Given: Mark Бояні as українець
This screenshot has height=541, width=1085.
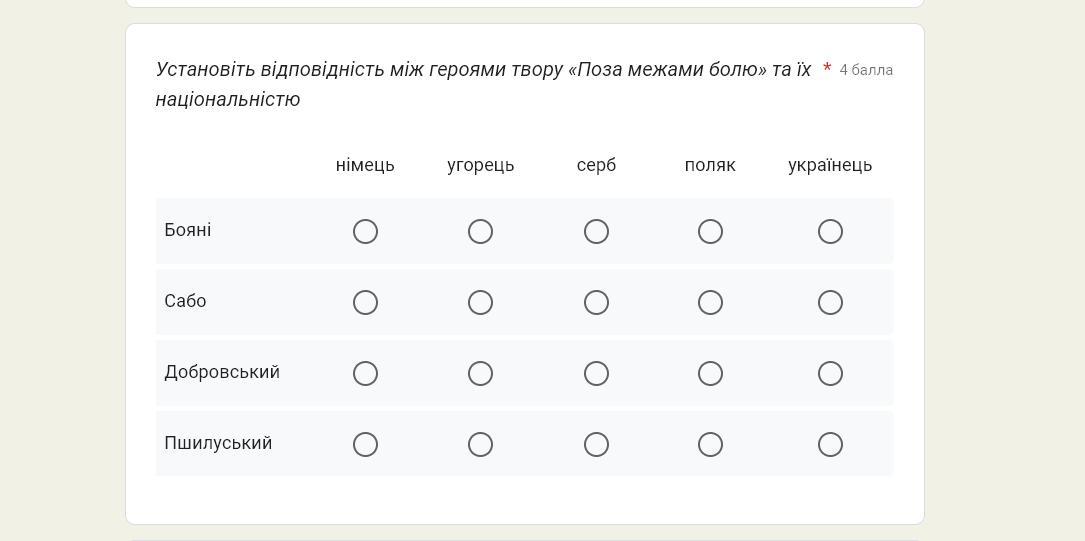Looking at the screenshot, I should 830,232.
